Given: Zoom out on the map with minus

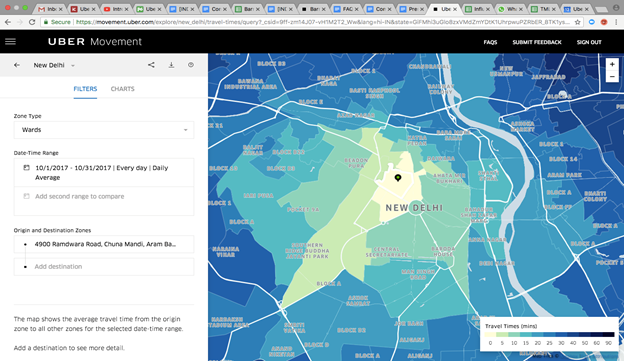Looking at the screenshot, I should pos(612,76).
